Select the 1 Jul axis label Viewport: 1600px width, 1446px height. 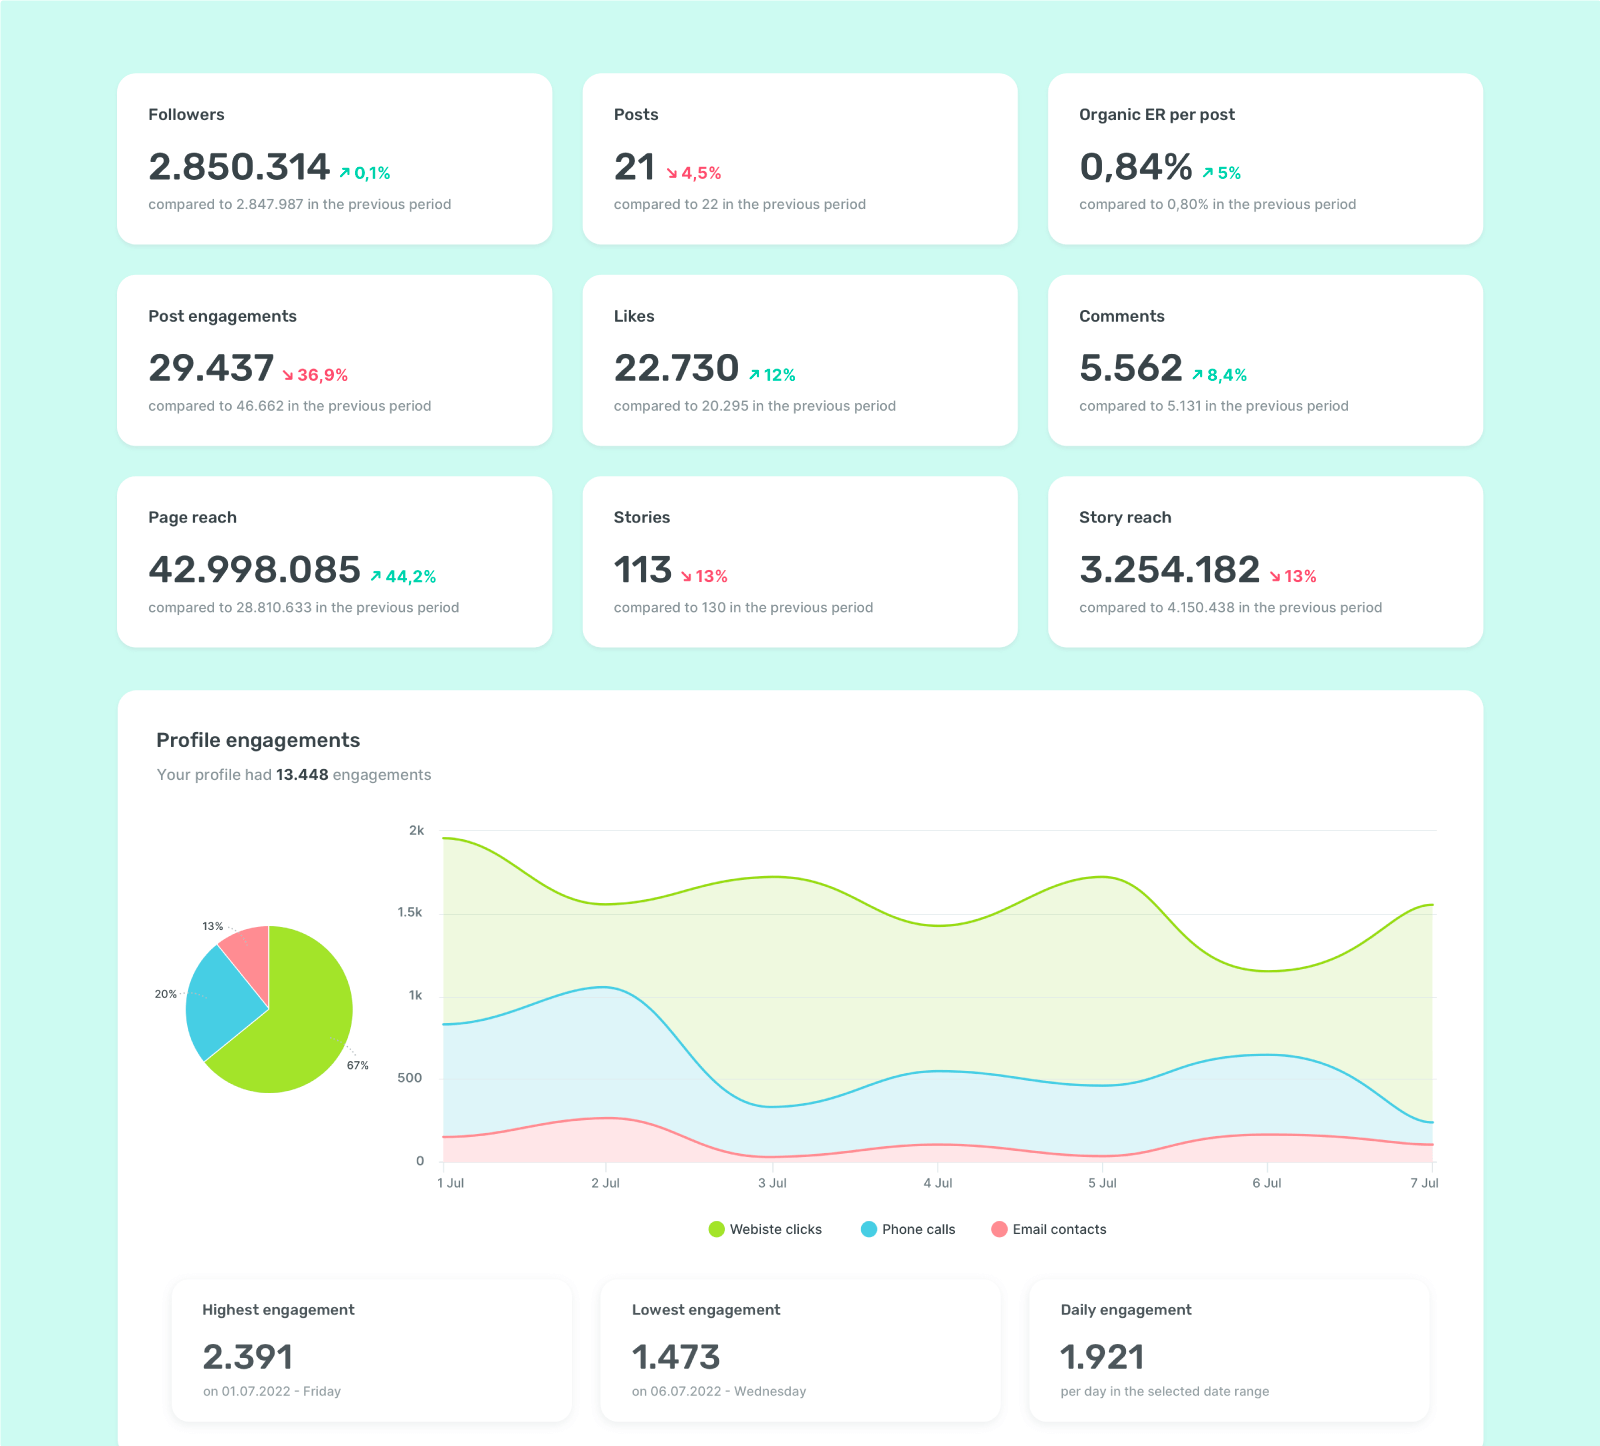451,1182
